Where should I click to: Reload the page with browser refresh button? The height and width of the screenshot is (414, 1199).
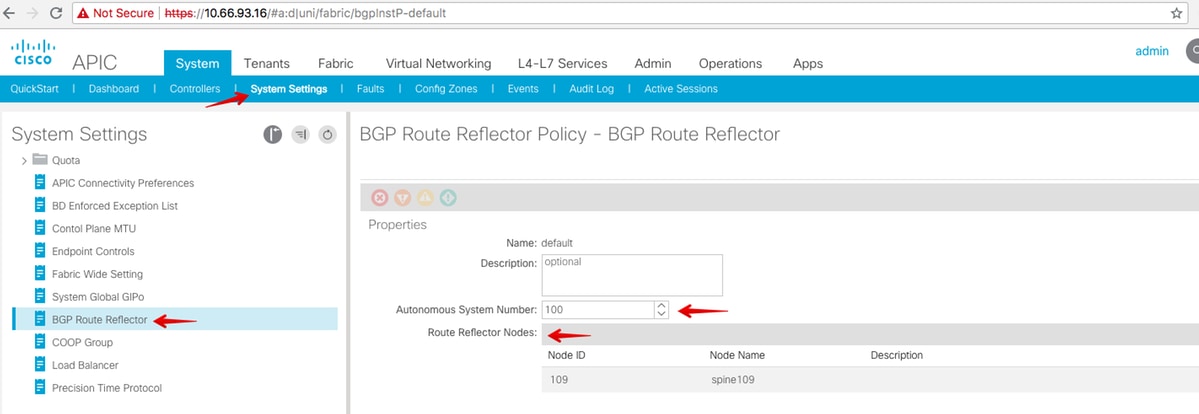tap(56, 13)
